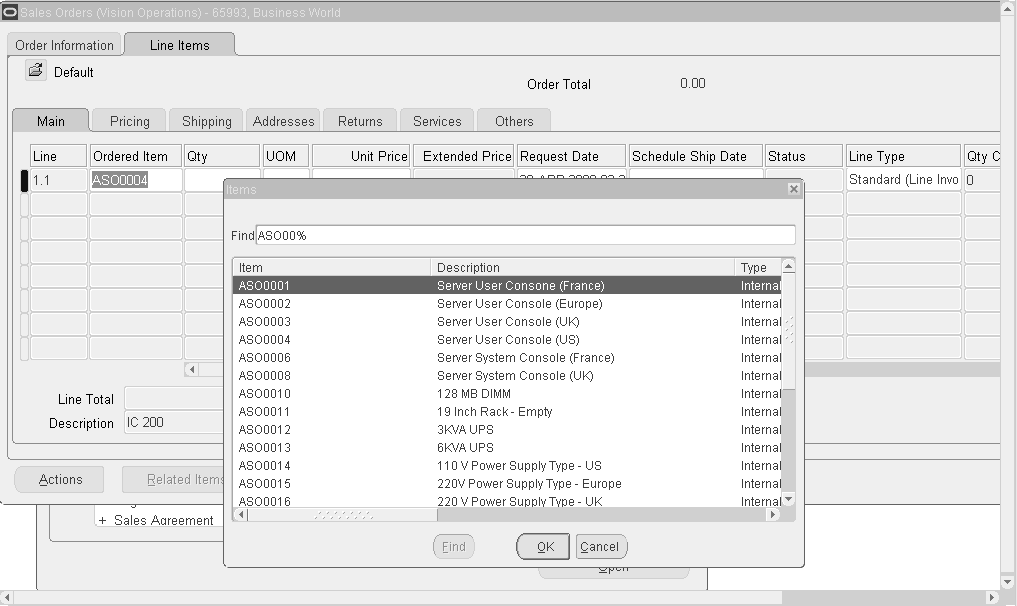Click the Related Items button
Image resolution: width=1017 pixels, height=606 pixels.
click(x=174, y=479)
